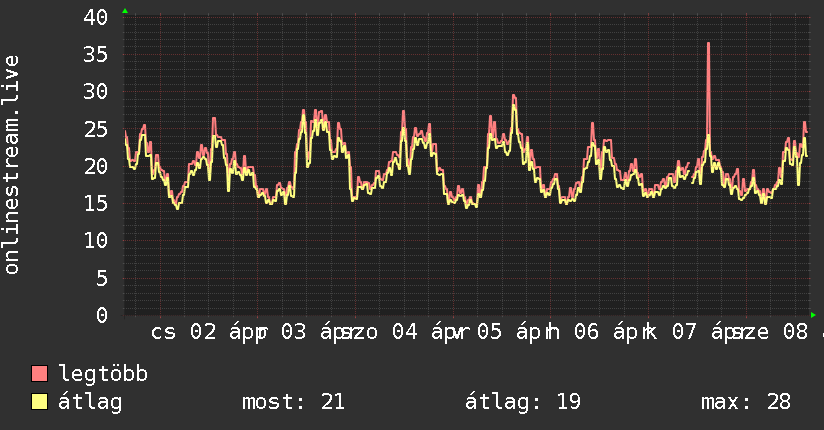Click the green arrow atop the y-axis
The image size is (824, 430).
click(125, 11)
